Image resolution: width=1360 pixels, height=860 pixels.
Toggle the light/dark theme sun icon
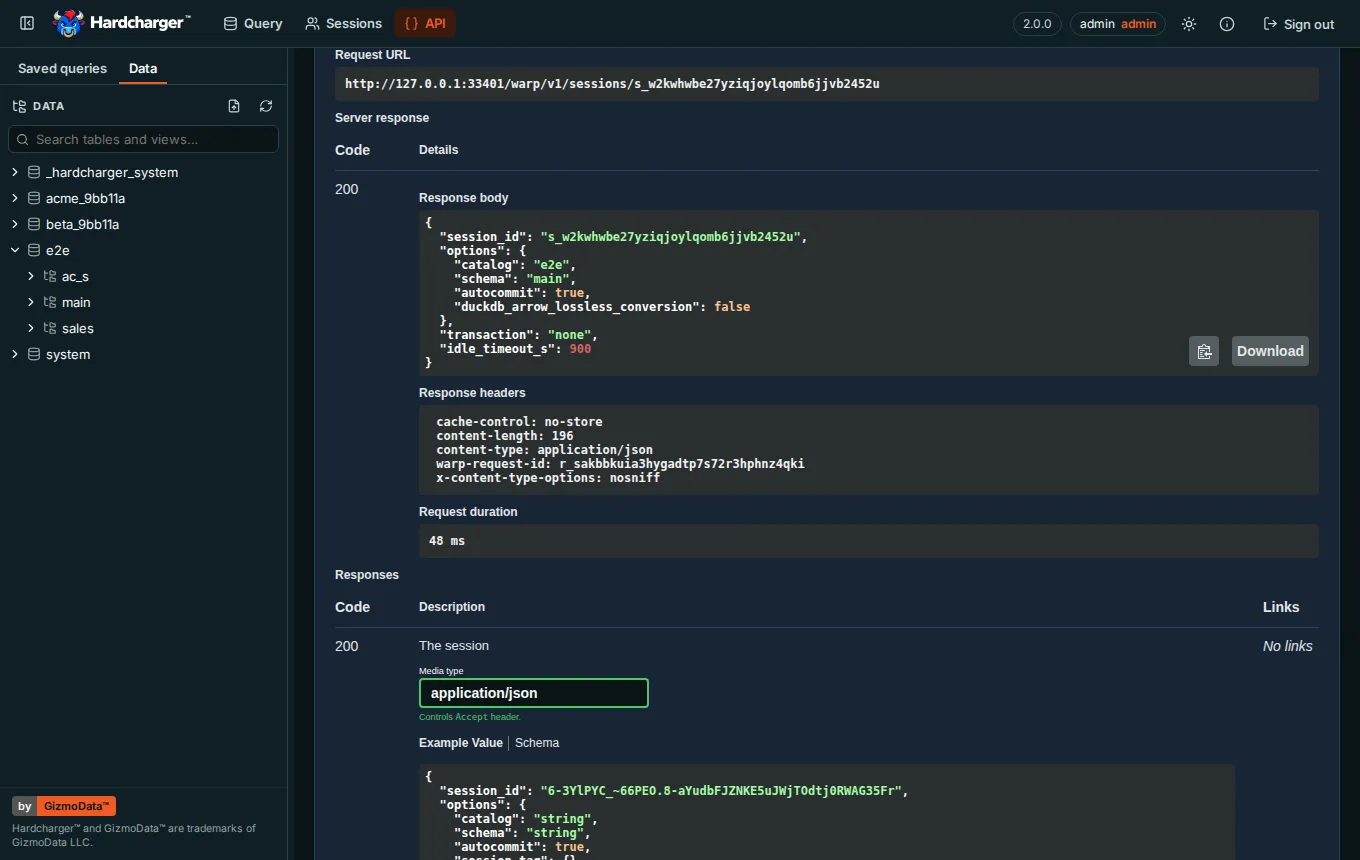coord(1189,24)
